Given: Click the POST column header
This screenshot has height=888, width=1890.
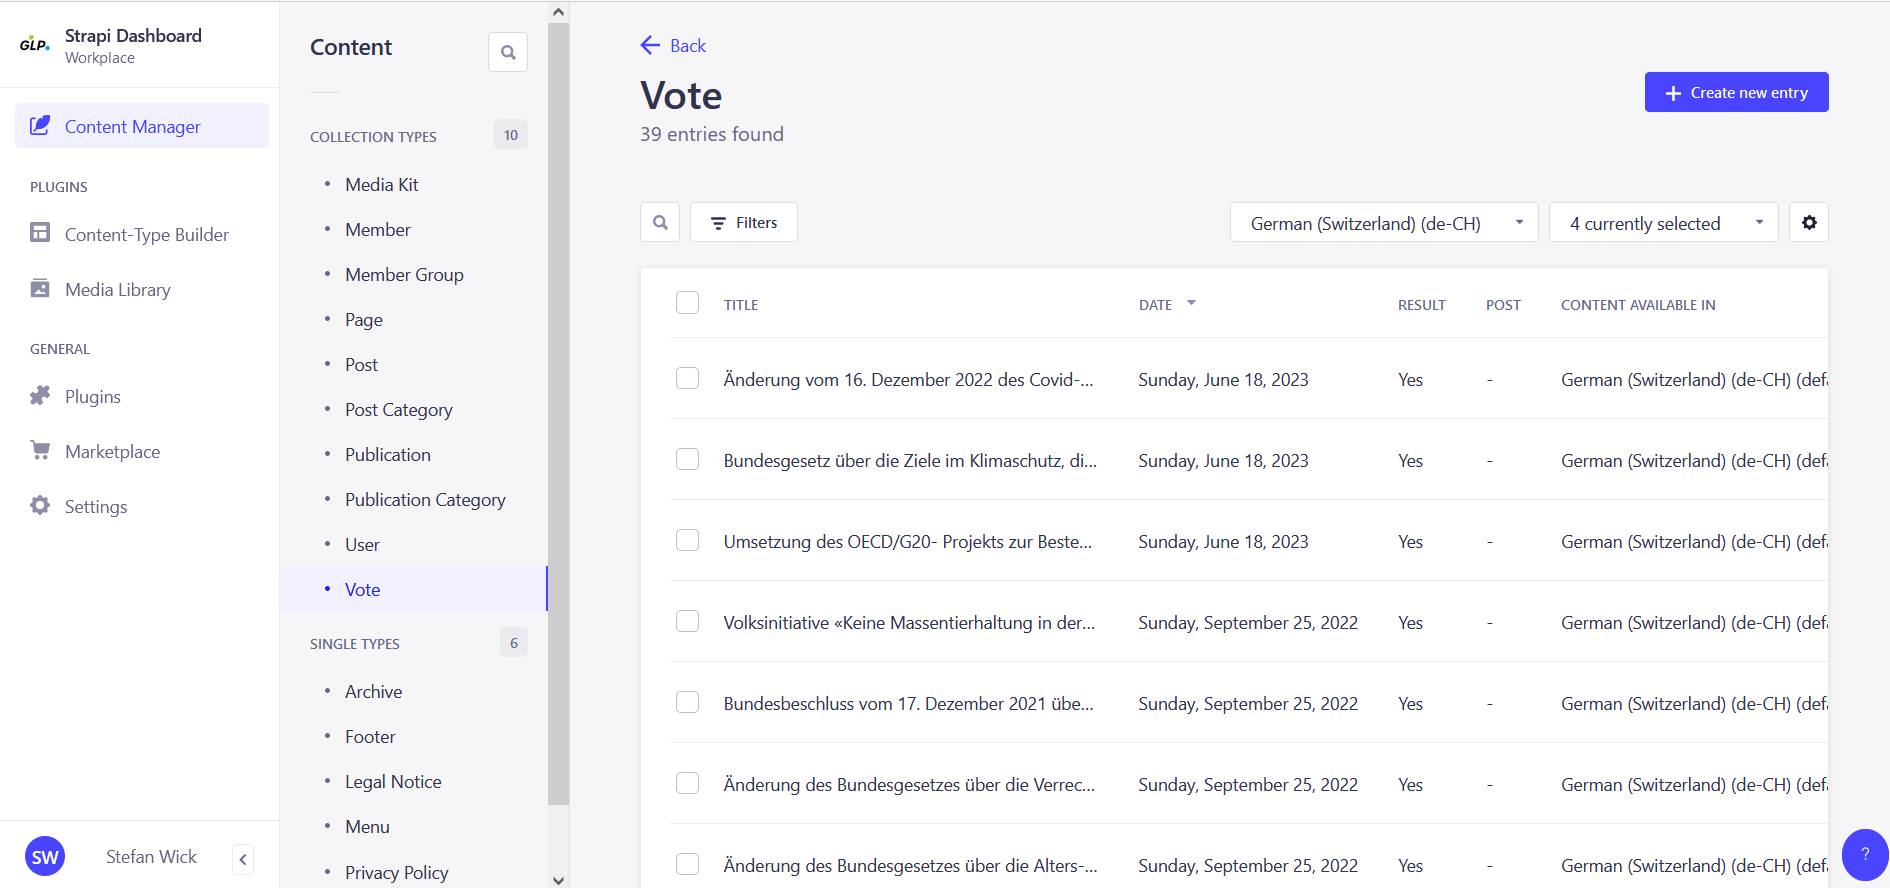Looking at the screenshot, I should point(1503,305).
